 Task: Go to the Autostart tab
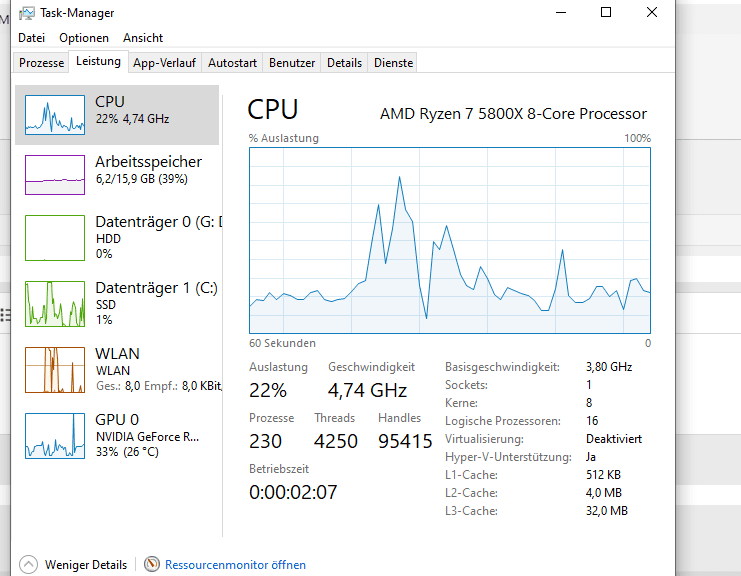232,63
